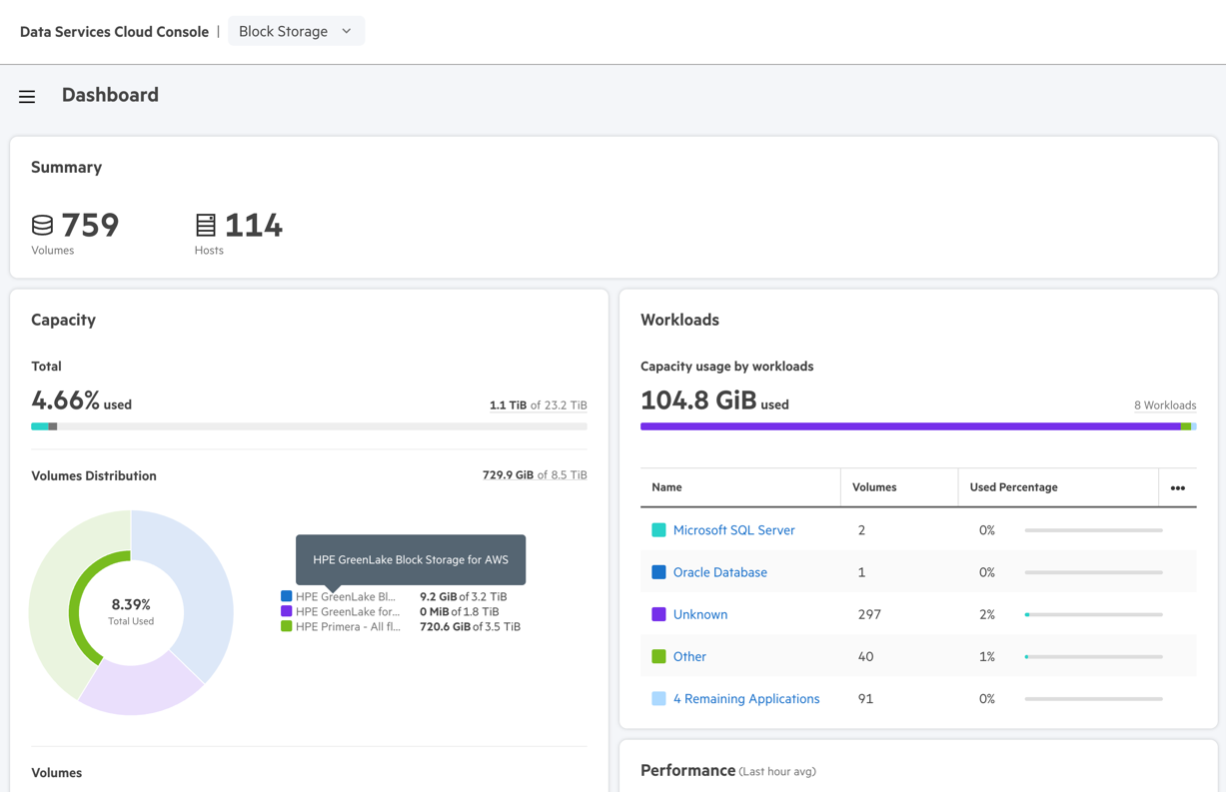Image resolution: width=1231 pixels, height=797 pixels.
Task: Click the Name column header
Action: point(667,488)
